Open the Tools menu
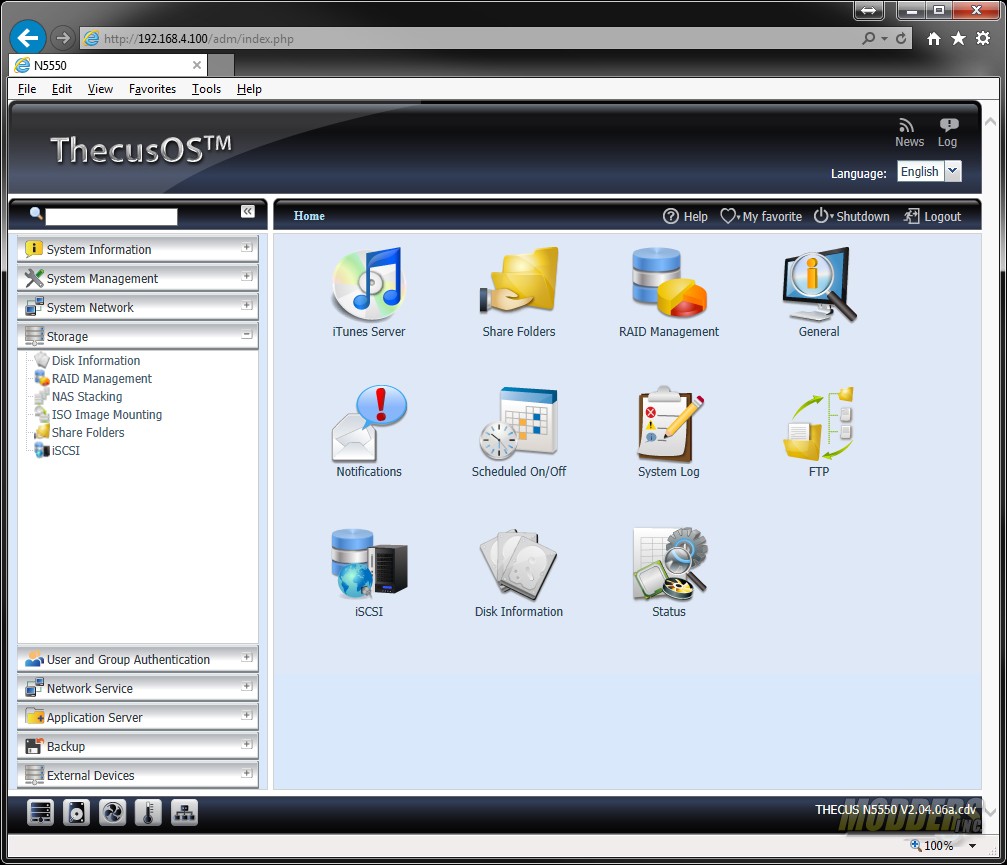Viewport: 1007px width, 865px height. pyautogui.click(x=206, y=89)
